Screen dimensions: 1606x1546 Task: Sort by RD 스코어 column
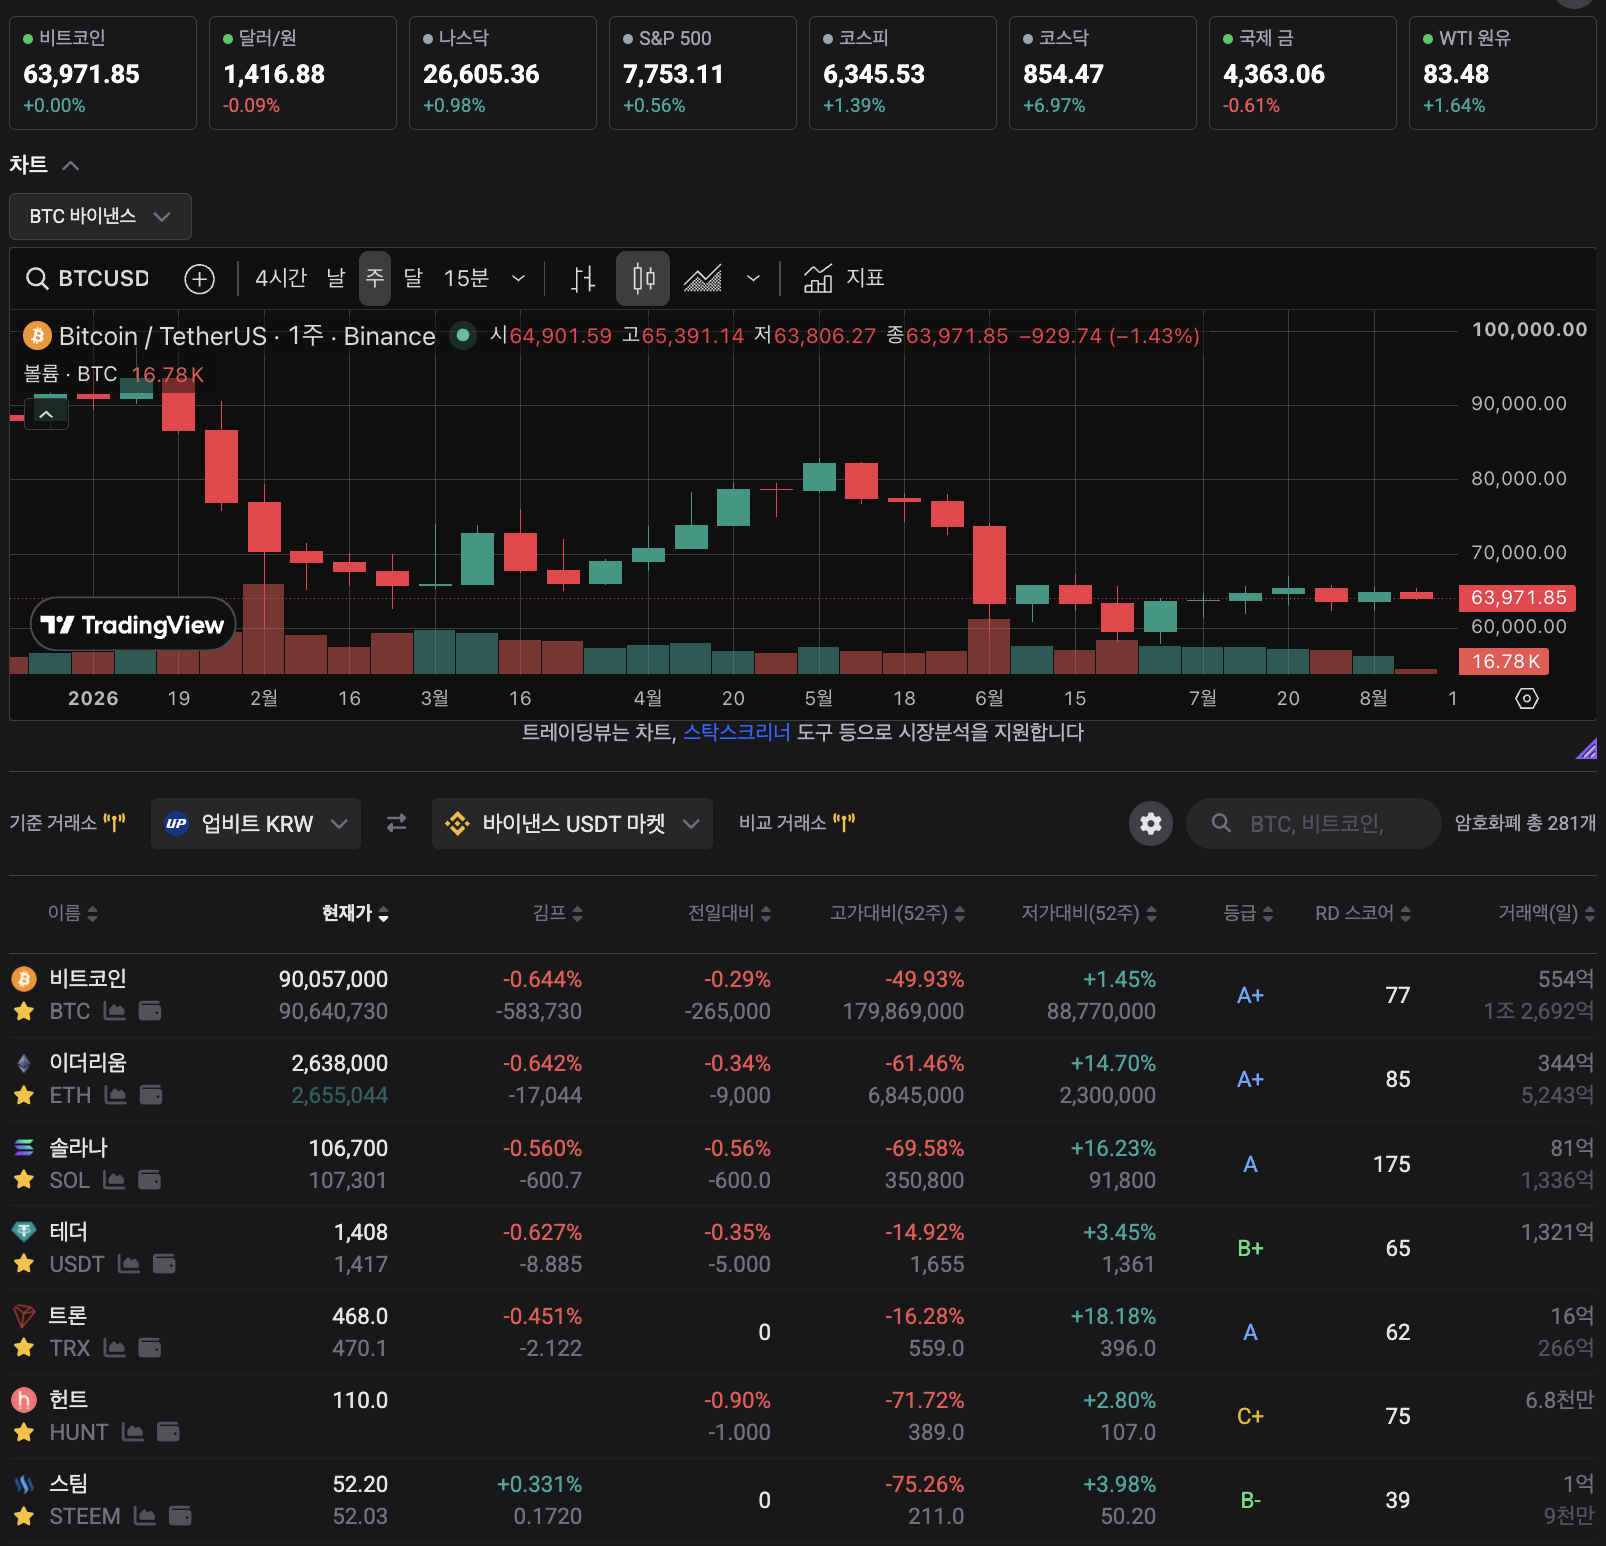tap(1363, 913)
